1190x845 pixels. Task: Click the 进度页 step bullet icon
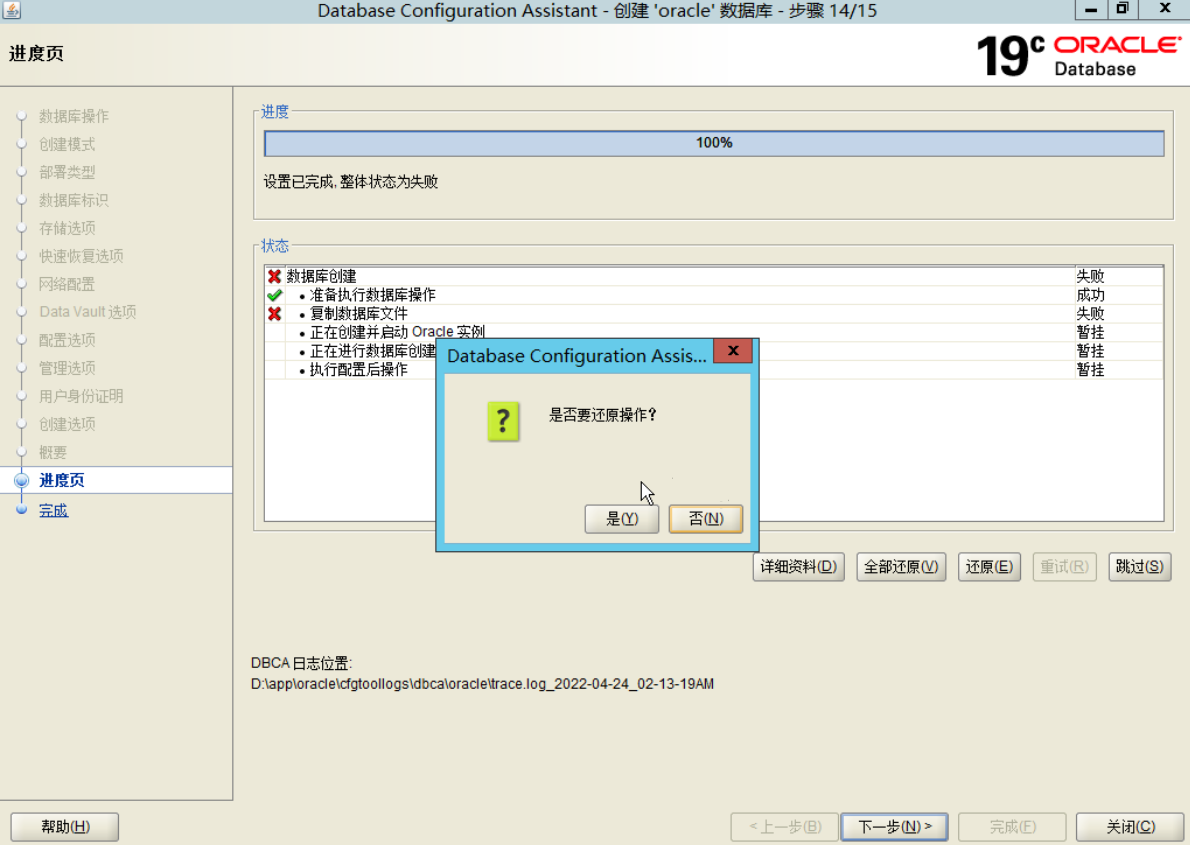[x=22, y=481]
